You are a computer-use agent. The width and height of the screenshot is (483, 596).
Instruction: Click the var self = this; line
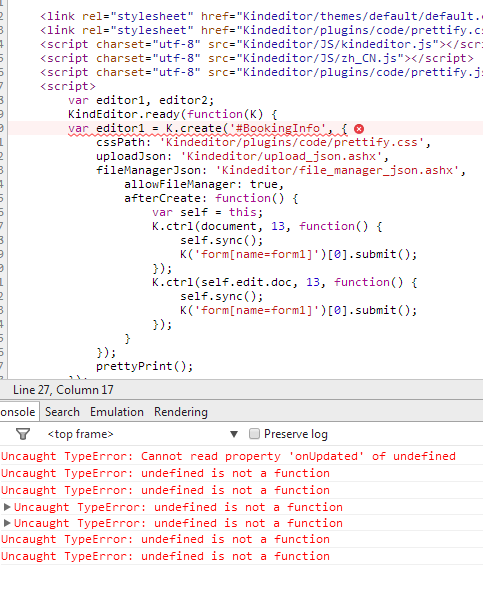(x=207, y=212)
